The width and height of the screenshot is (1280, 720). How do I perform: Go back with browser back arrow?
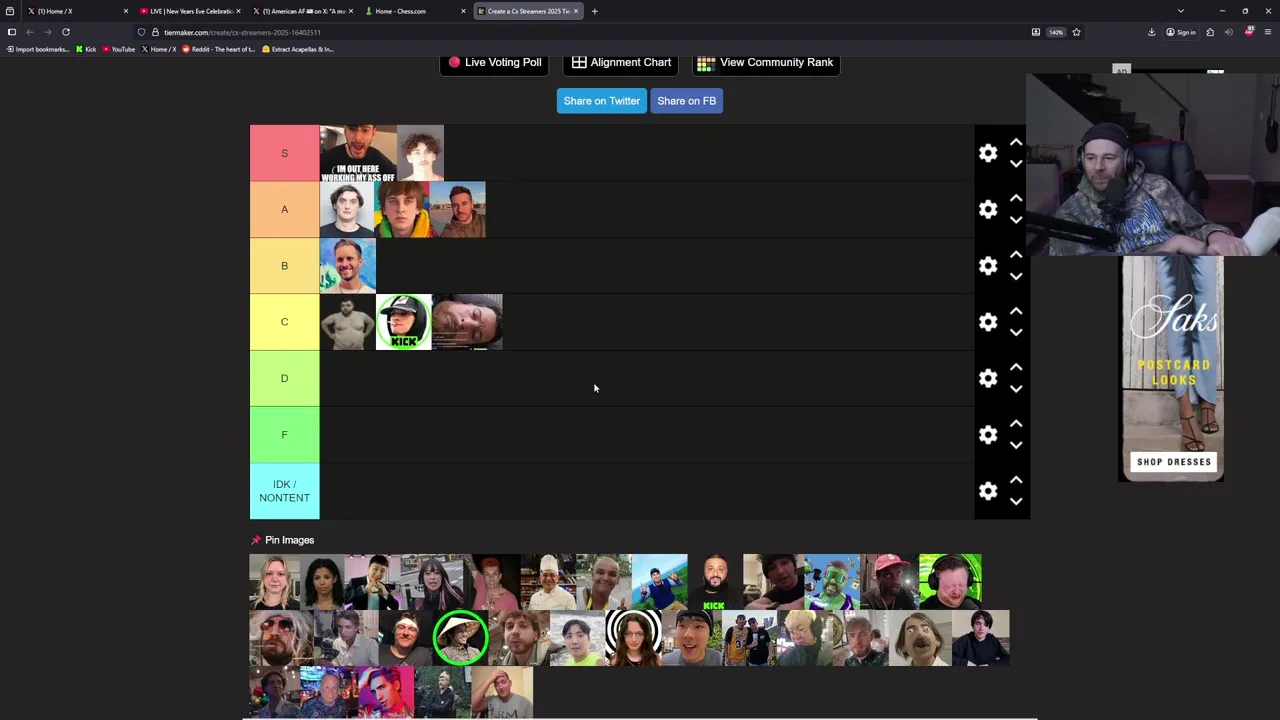[x=30, y=32]
